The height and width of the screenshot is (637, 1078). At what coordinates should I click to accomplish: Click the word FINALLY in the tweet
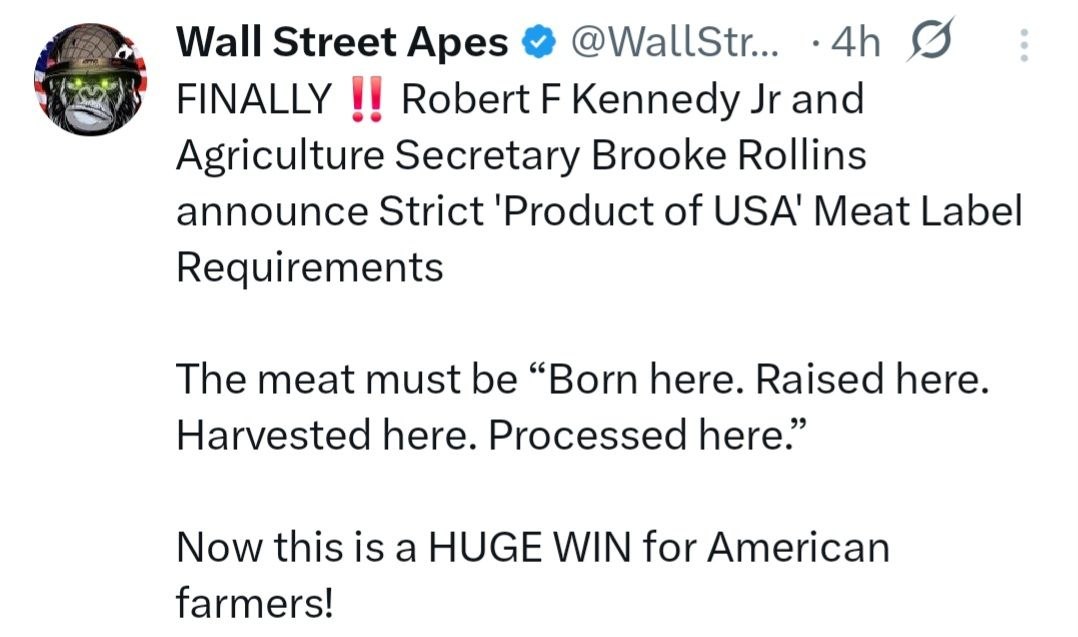(253, 100)
